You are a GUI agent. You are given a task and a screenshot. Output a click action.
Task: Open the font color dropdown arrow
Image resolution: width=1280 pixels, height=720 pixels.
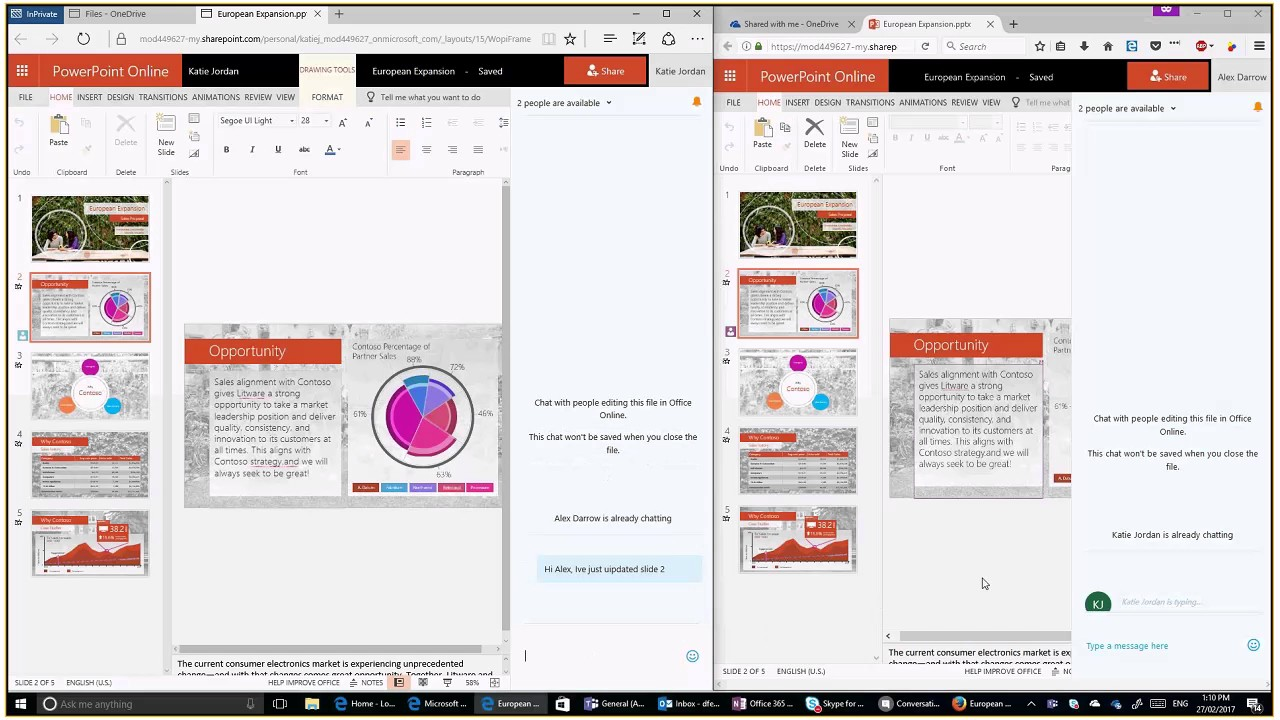pos(339,150)
